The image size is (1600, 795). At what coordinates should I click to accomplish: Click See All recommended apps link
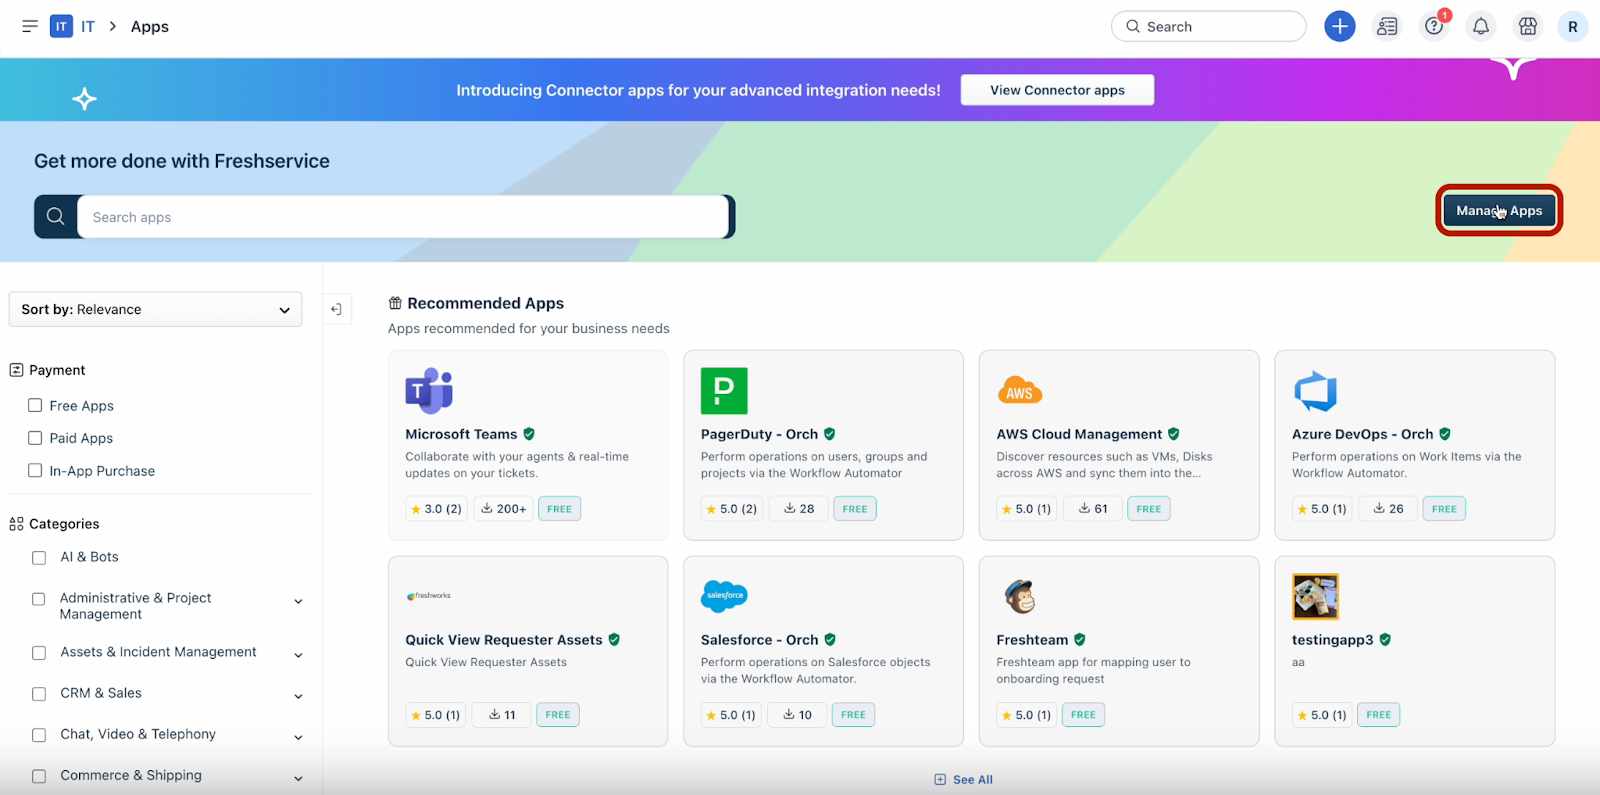click(963, 779)
